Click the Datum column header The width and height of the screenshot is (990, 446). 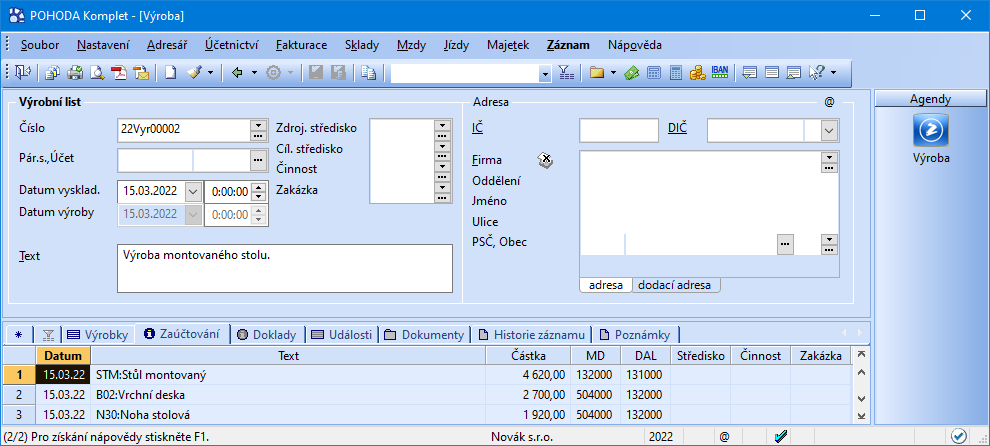[63, 356]
